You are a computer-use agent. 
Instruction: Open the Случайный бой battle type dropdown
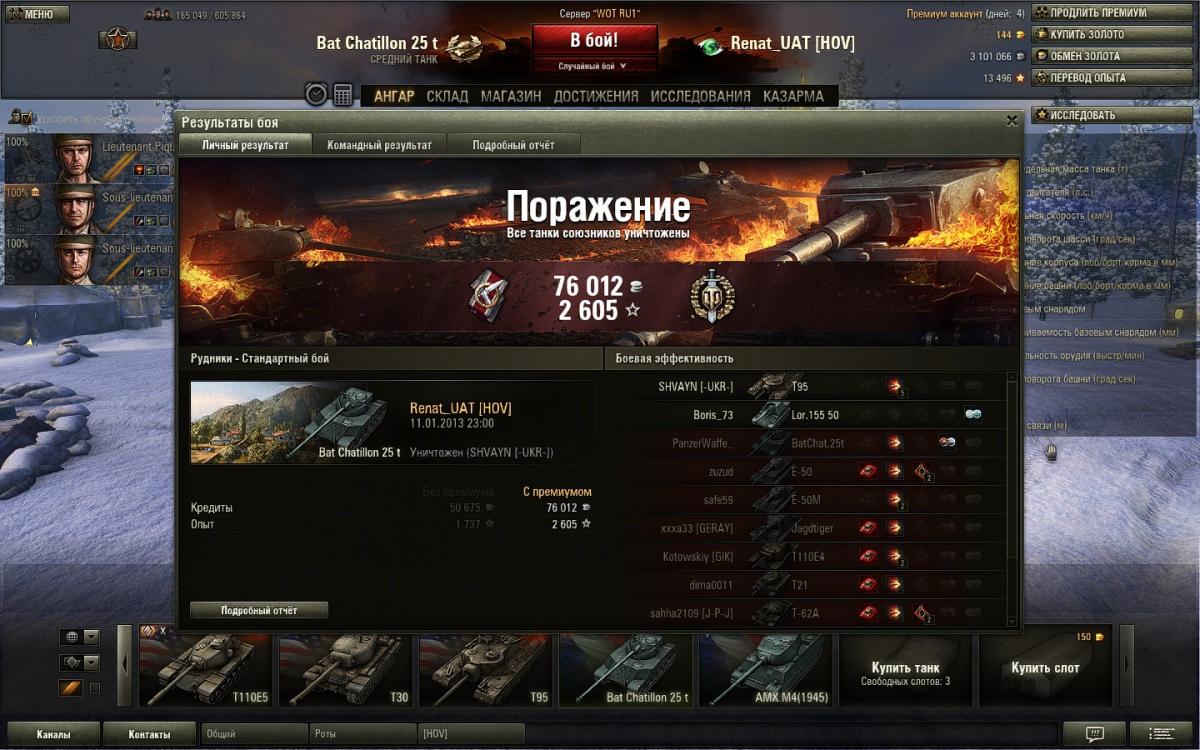(x=595, y=65)
